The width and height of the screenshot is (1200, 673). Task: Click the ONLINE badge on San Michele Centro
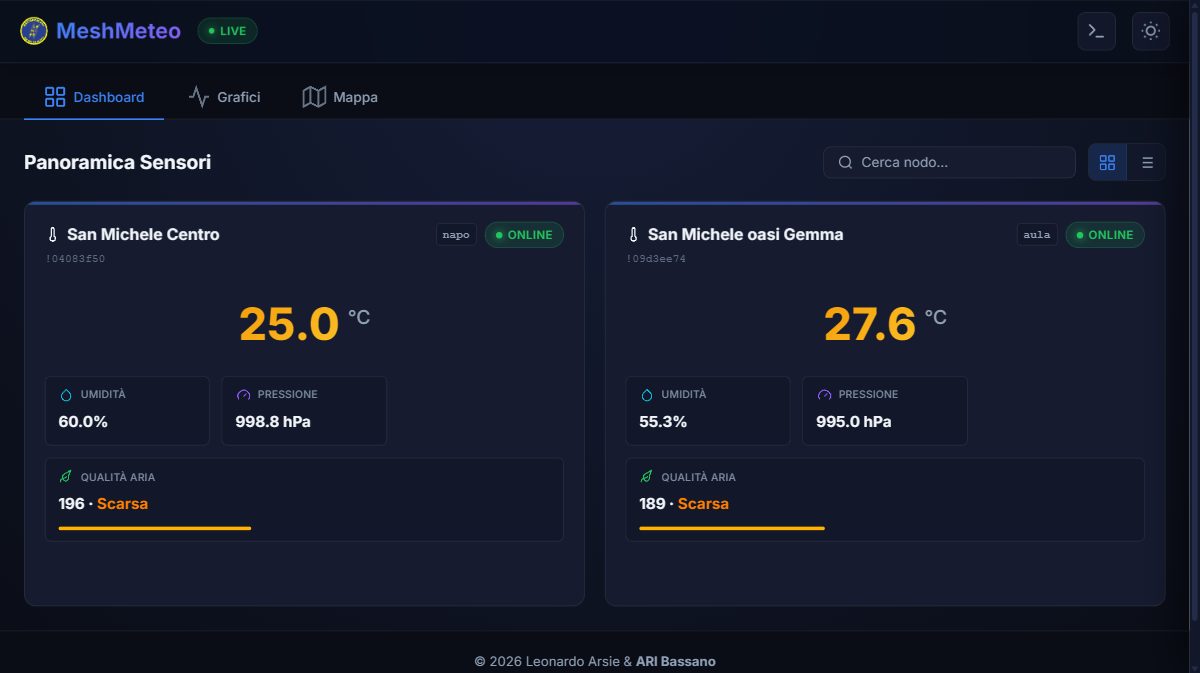[524, 235]
